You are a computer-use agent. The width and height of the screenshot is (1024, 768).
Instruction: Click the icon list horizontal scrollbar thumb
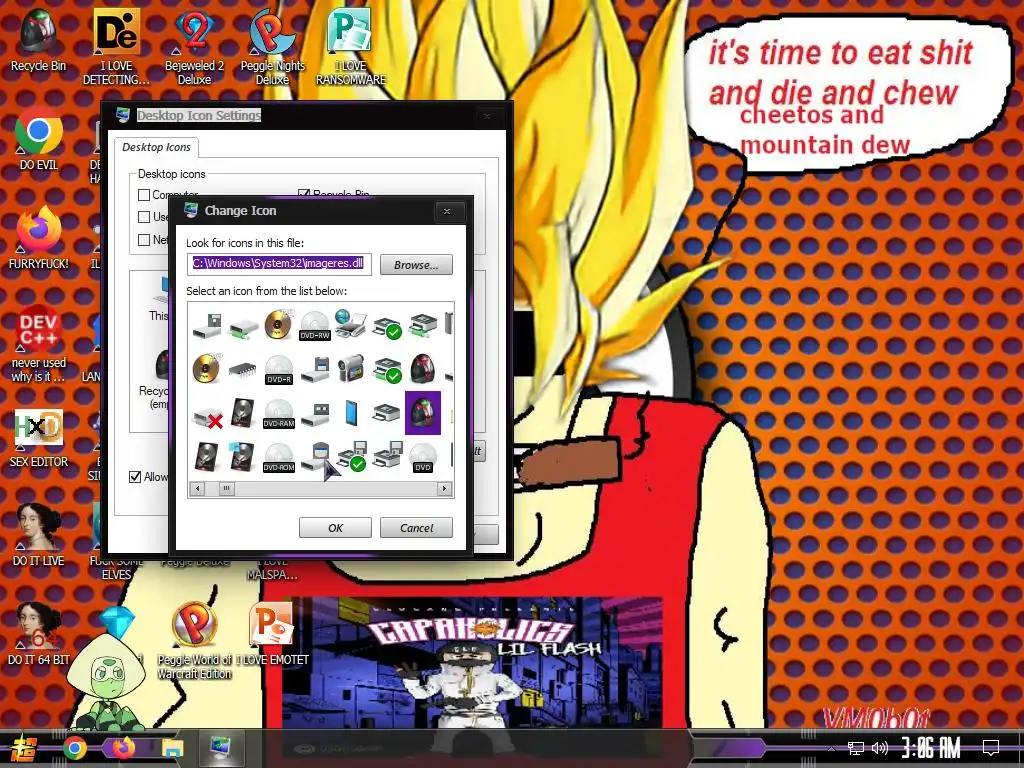click(226, 488)
